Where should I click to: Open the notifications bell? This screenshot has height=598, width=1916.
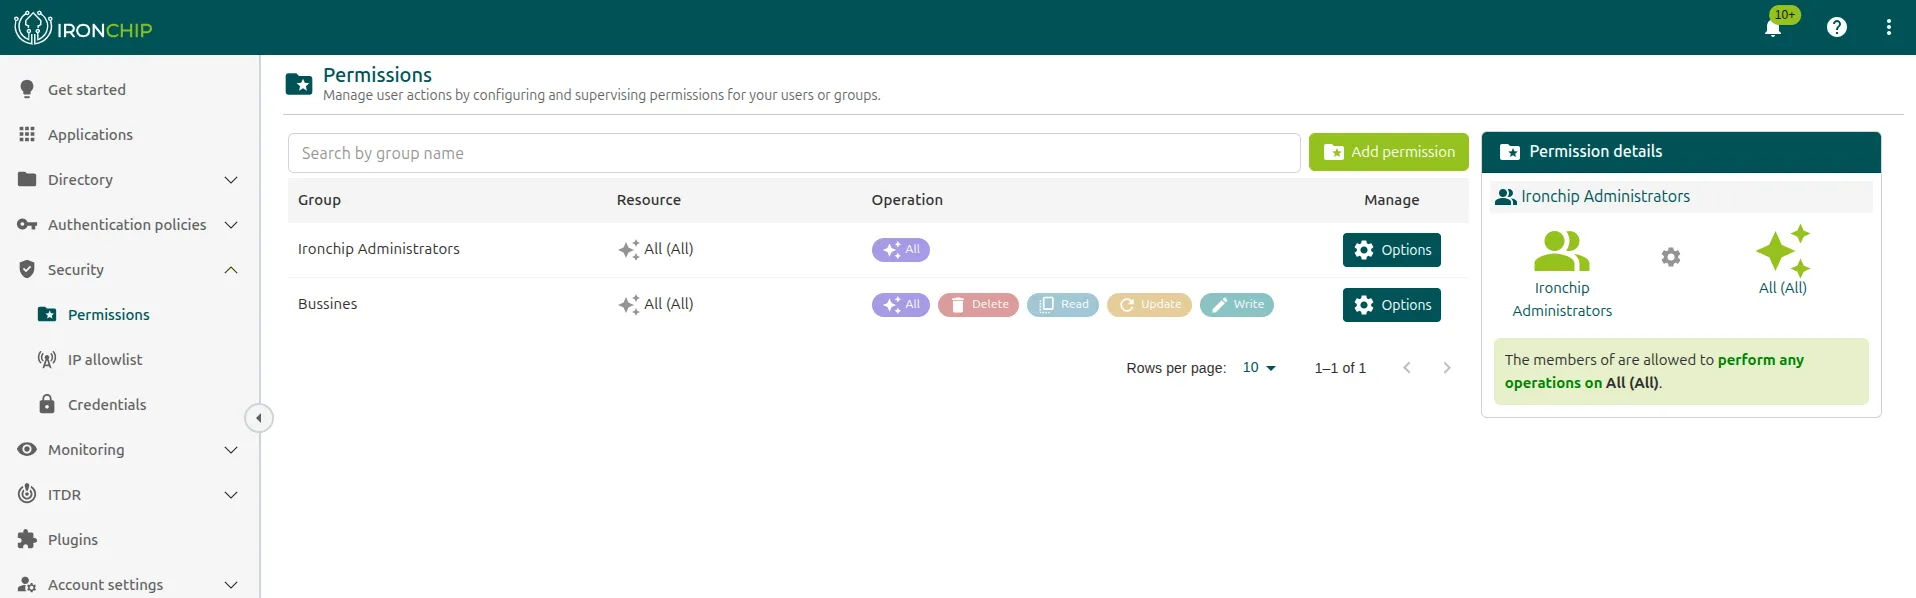[x=1773, y=27]
